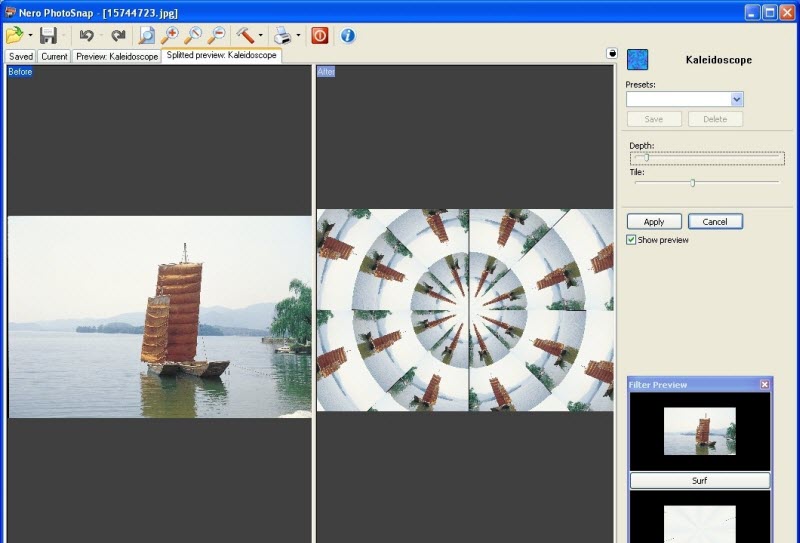This screenshot has width=800, height=543.
Task: Redo the last undone action
Action: coord(118,35)
